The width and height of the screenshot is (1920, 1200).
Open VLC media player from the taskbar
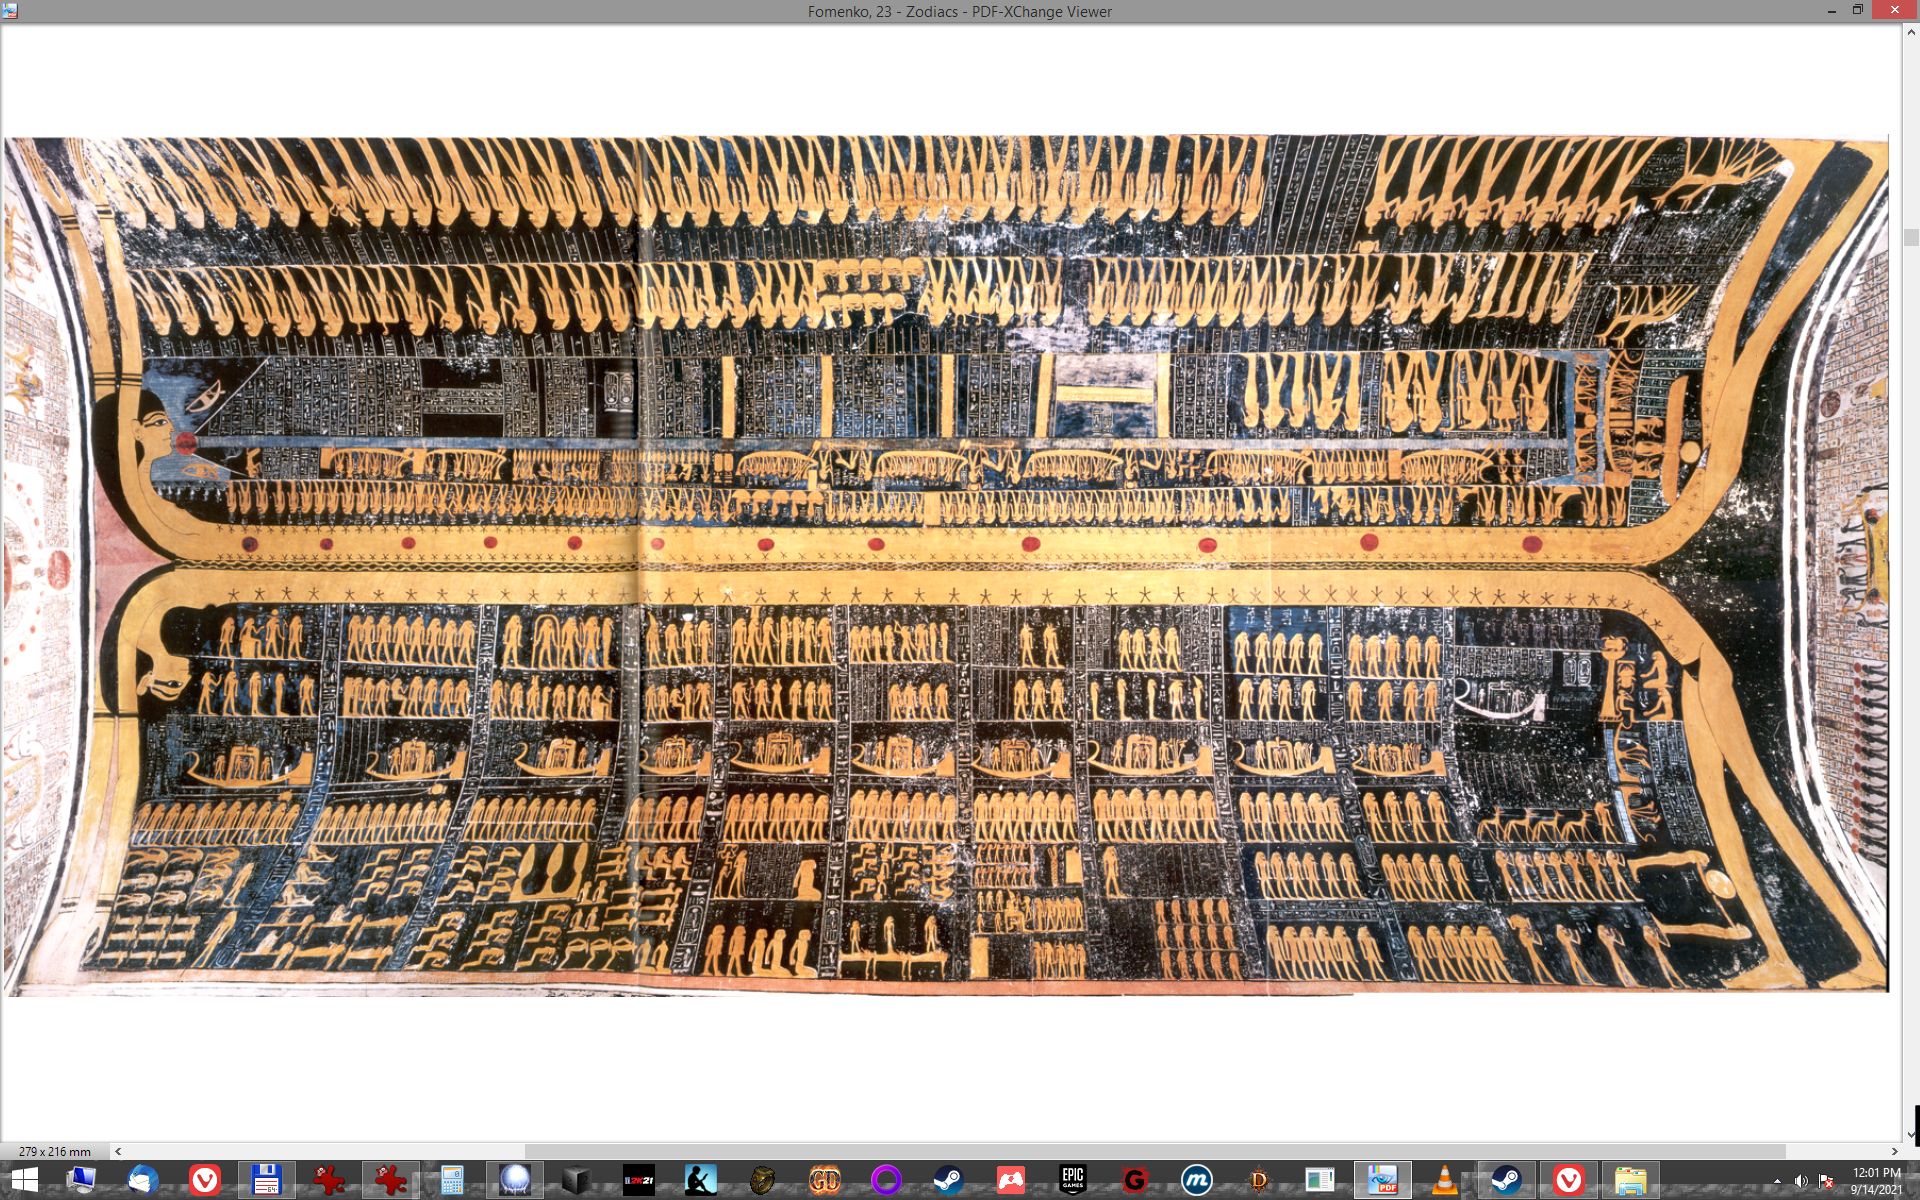pyautogui.click(x=1444, y=1180)
